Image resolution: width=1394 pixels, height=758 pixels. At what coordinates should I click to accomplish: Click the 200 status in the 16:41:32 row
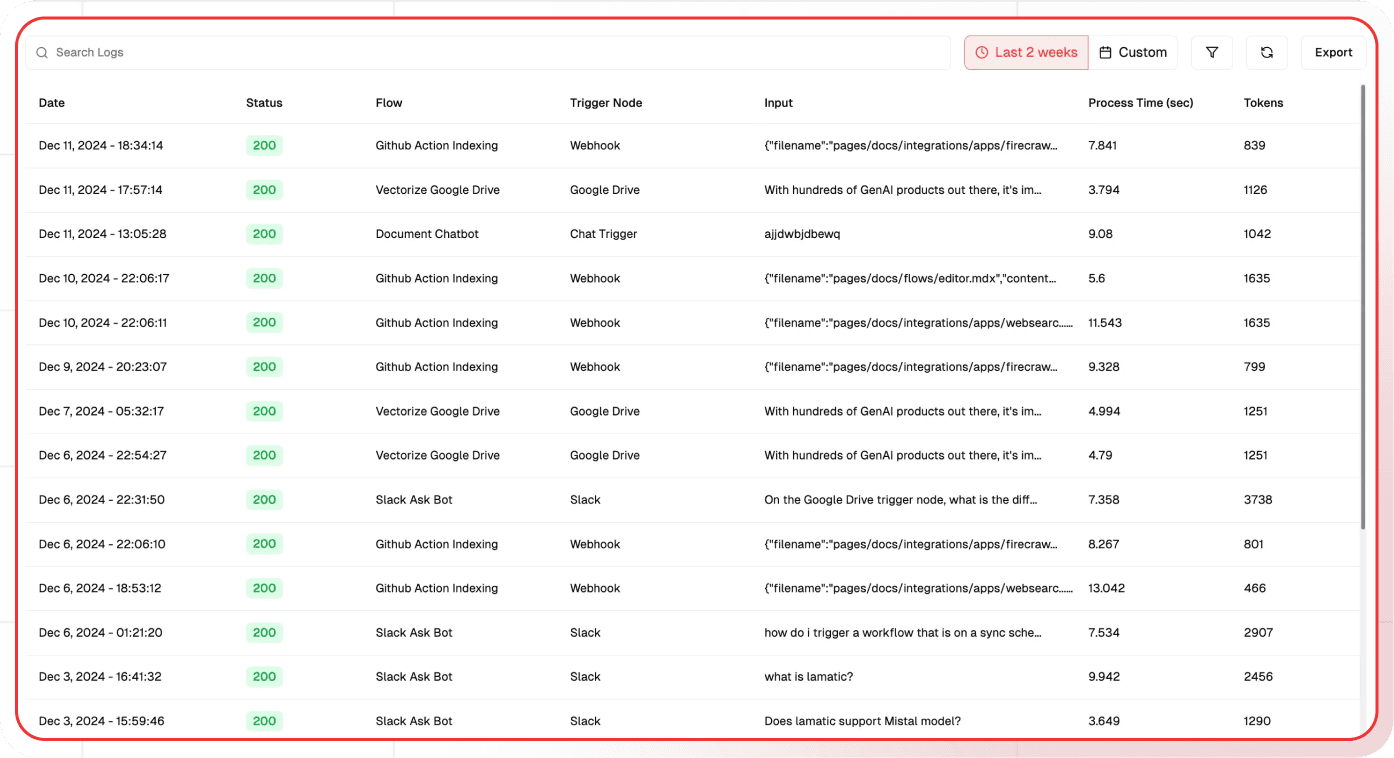click(x=264, y=677)
